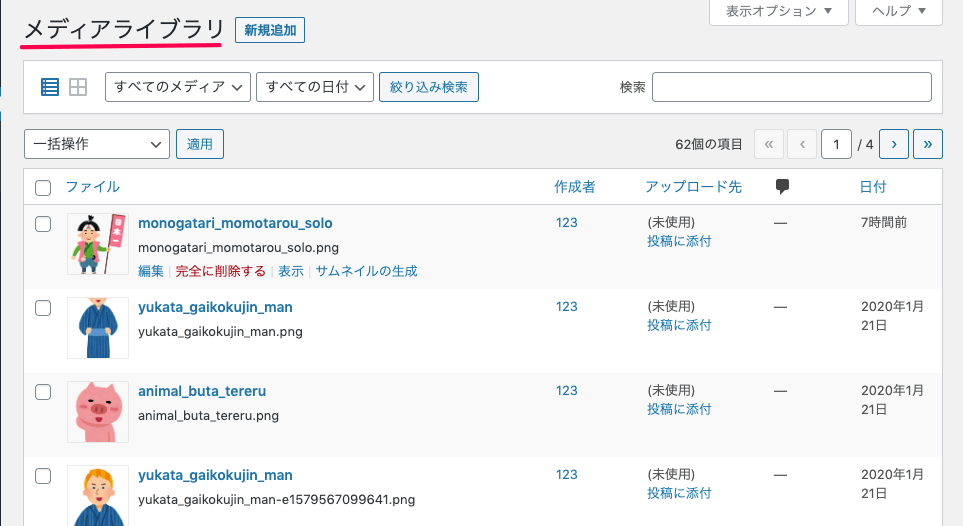This screenshot has height=526, width=963.
Task: Open the すべてのメディア filter dropdown
Action: tap(177, 87)
